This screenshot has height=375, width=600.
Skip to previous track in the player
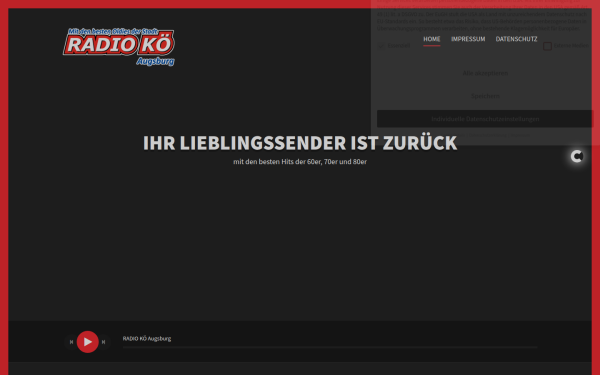[71, 342]
